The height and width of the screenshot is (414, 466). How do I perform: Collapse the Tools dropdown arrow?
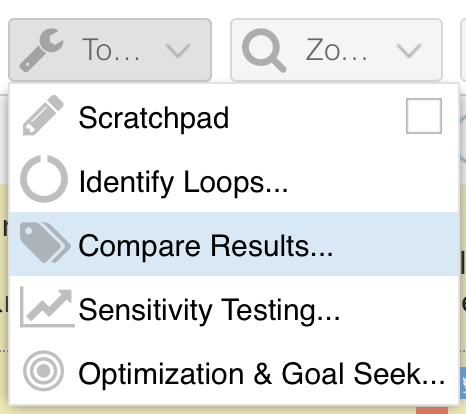click(178, 51)
